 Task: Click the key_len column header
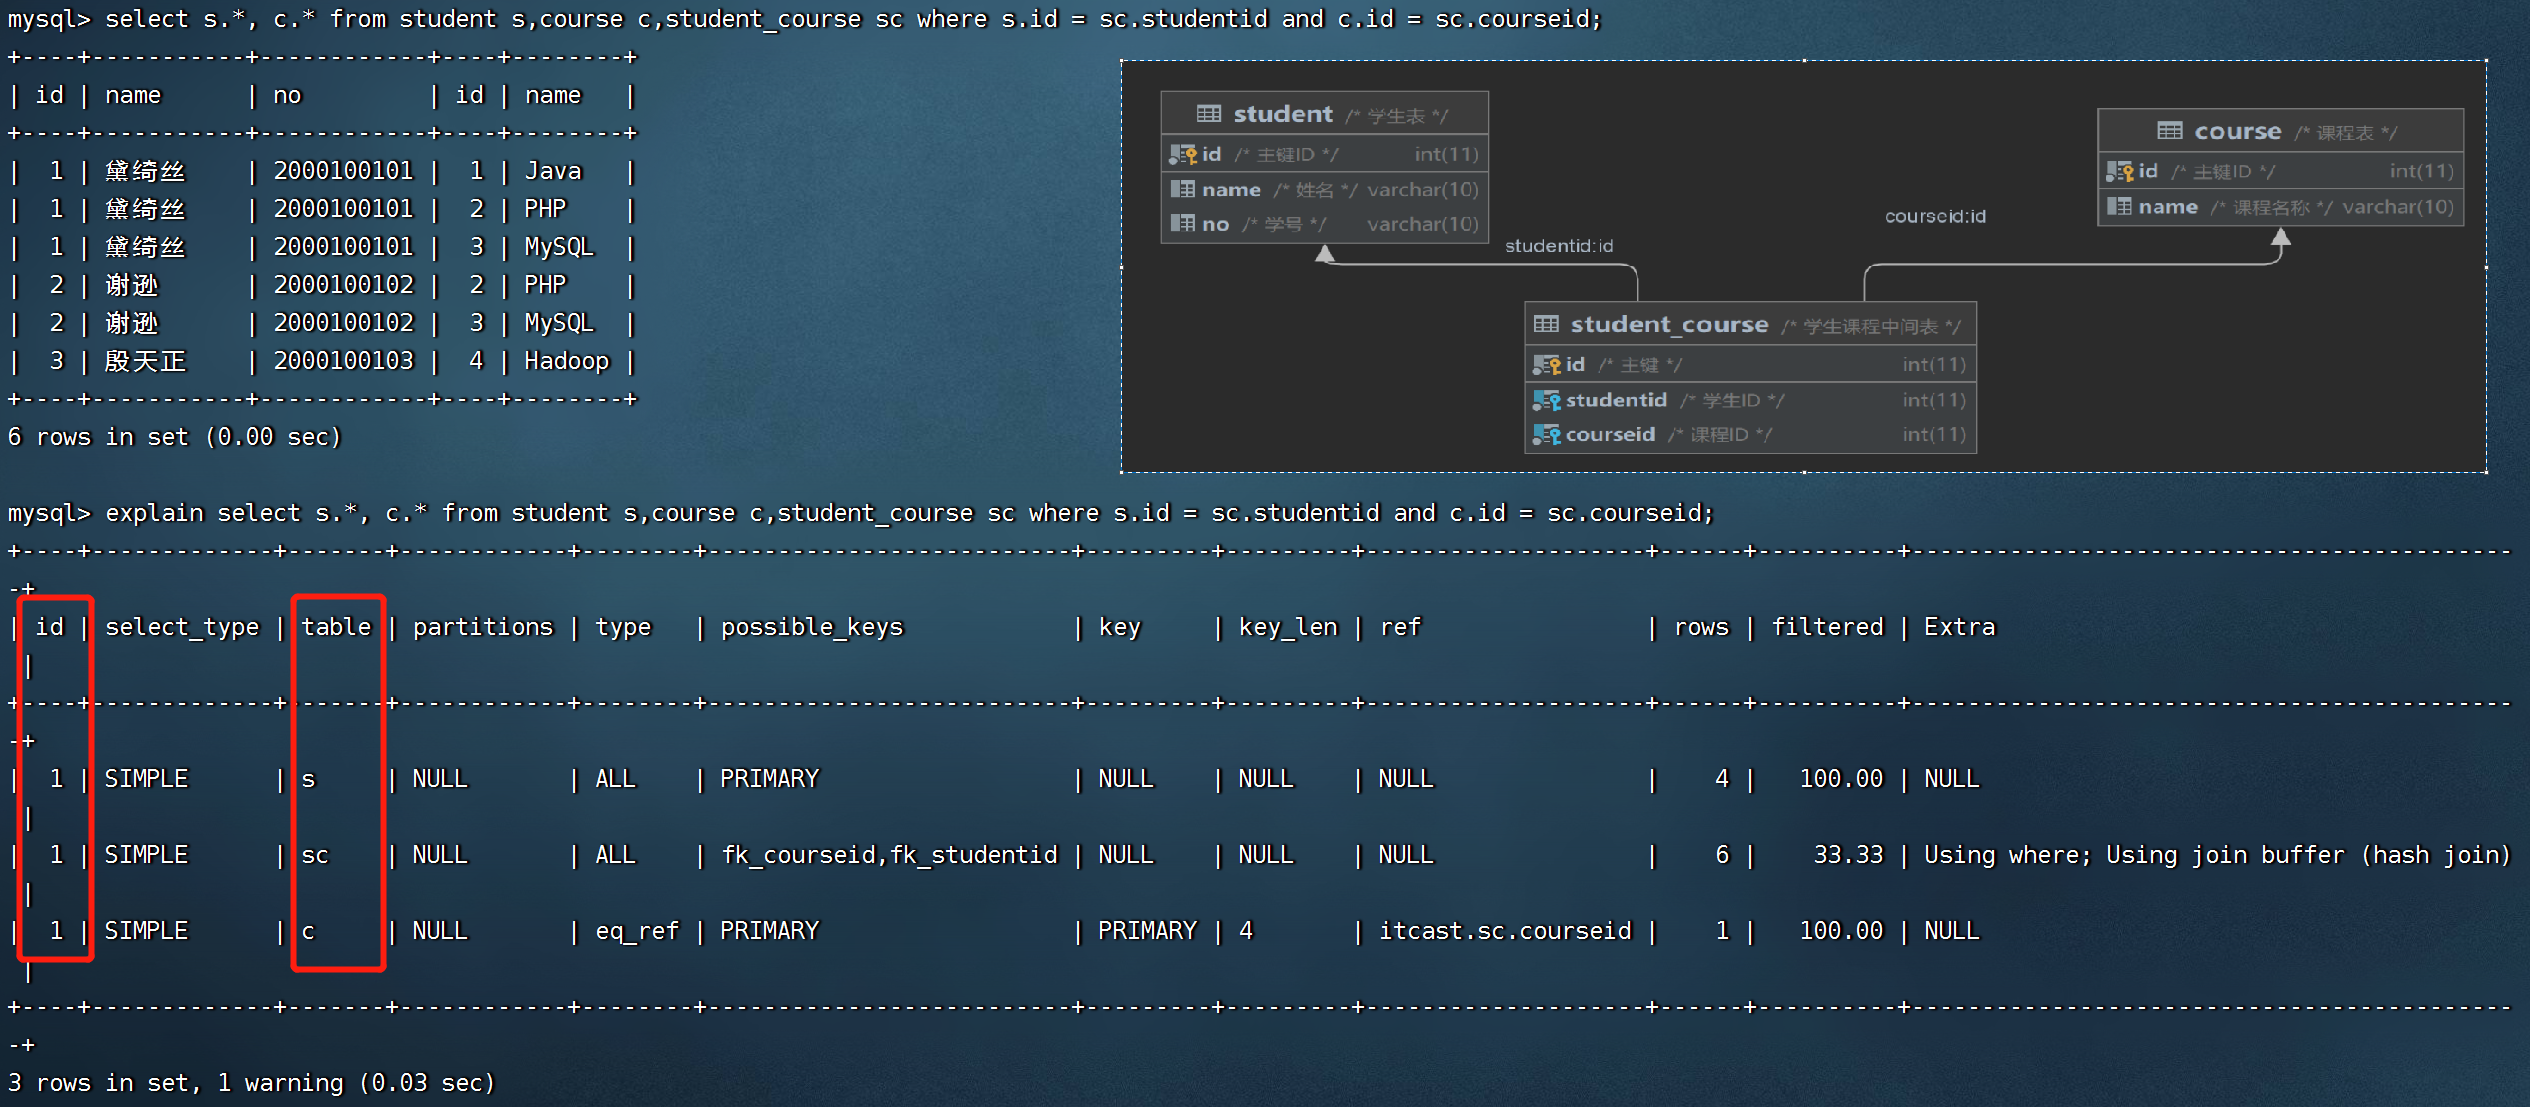(x=1288, y=627)
